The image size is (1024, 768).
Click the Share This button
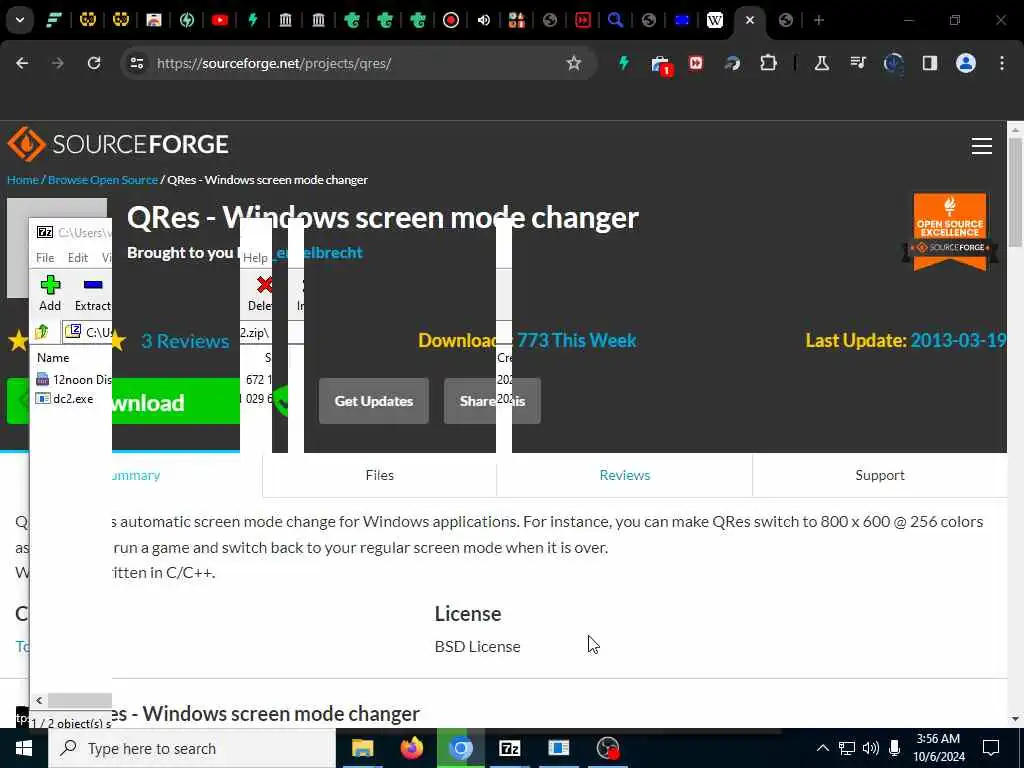pos(492,401)
